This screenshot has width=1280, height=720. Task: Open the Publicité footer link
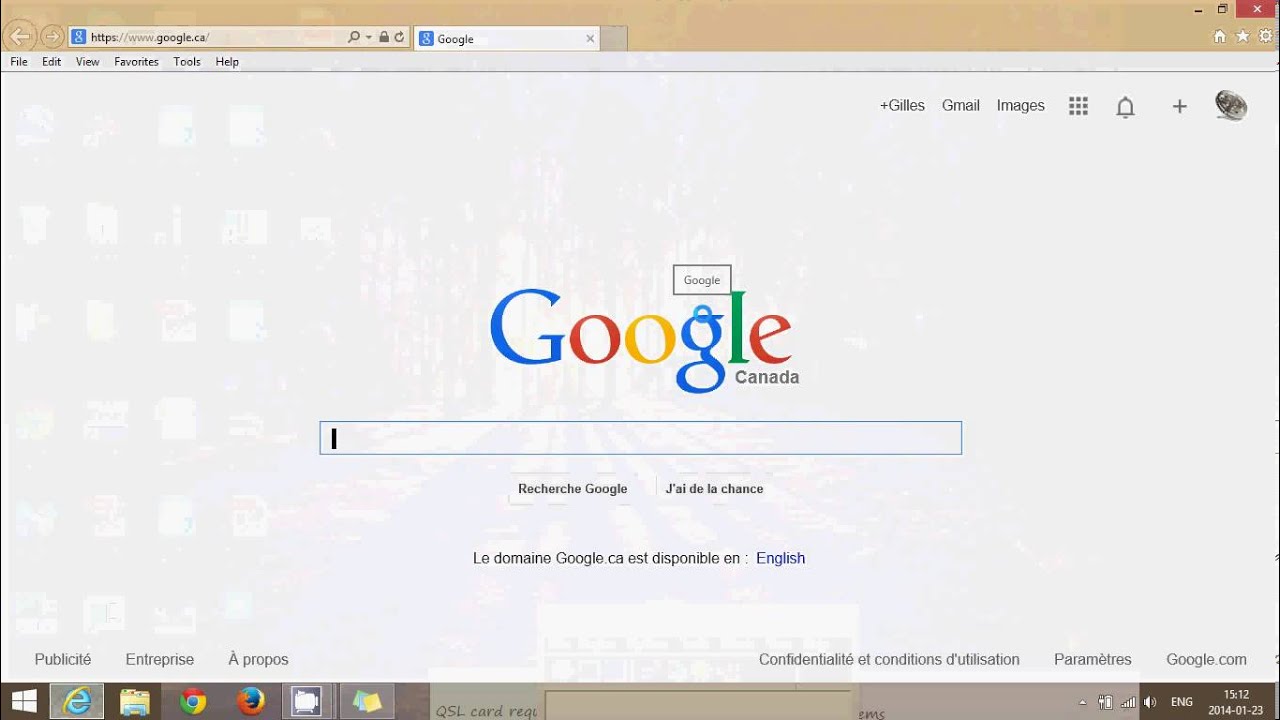[x=63, y=659]
